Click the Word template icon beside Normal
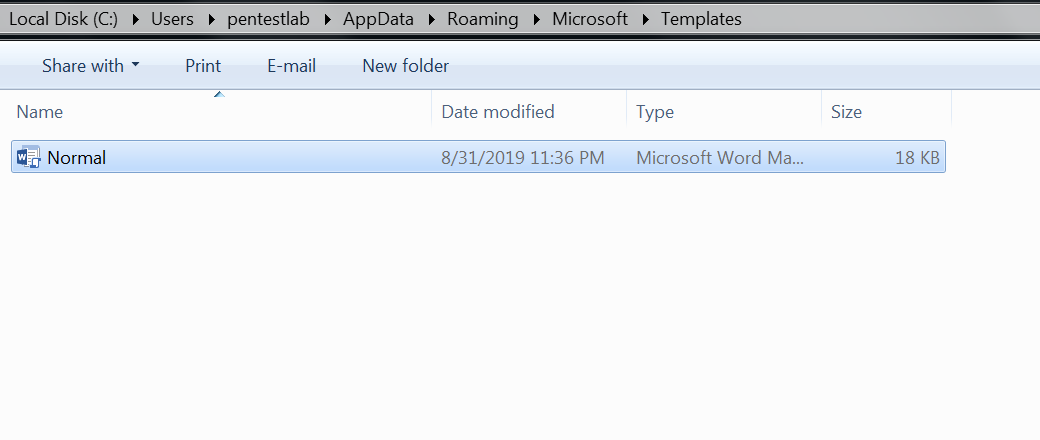This screenshot has width=1040, height=440. pos(28,157)
